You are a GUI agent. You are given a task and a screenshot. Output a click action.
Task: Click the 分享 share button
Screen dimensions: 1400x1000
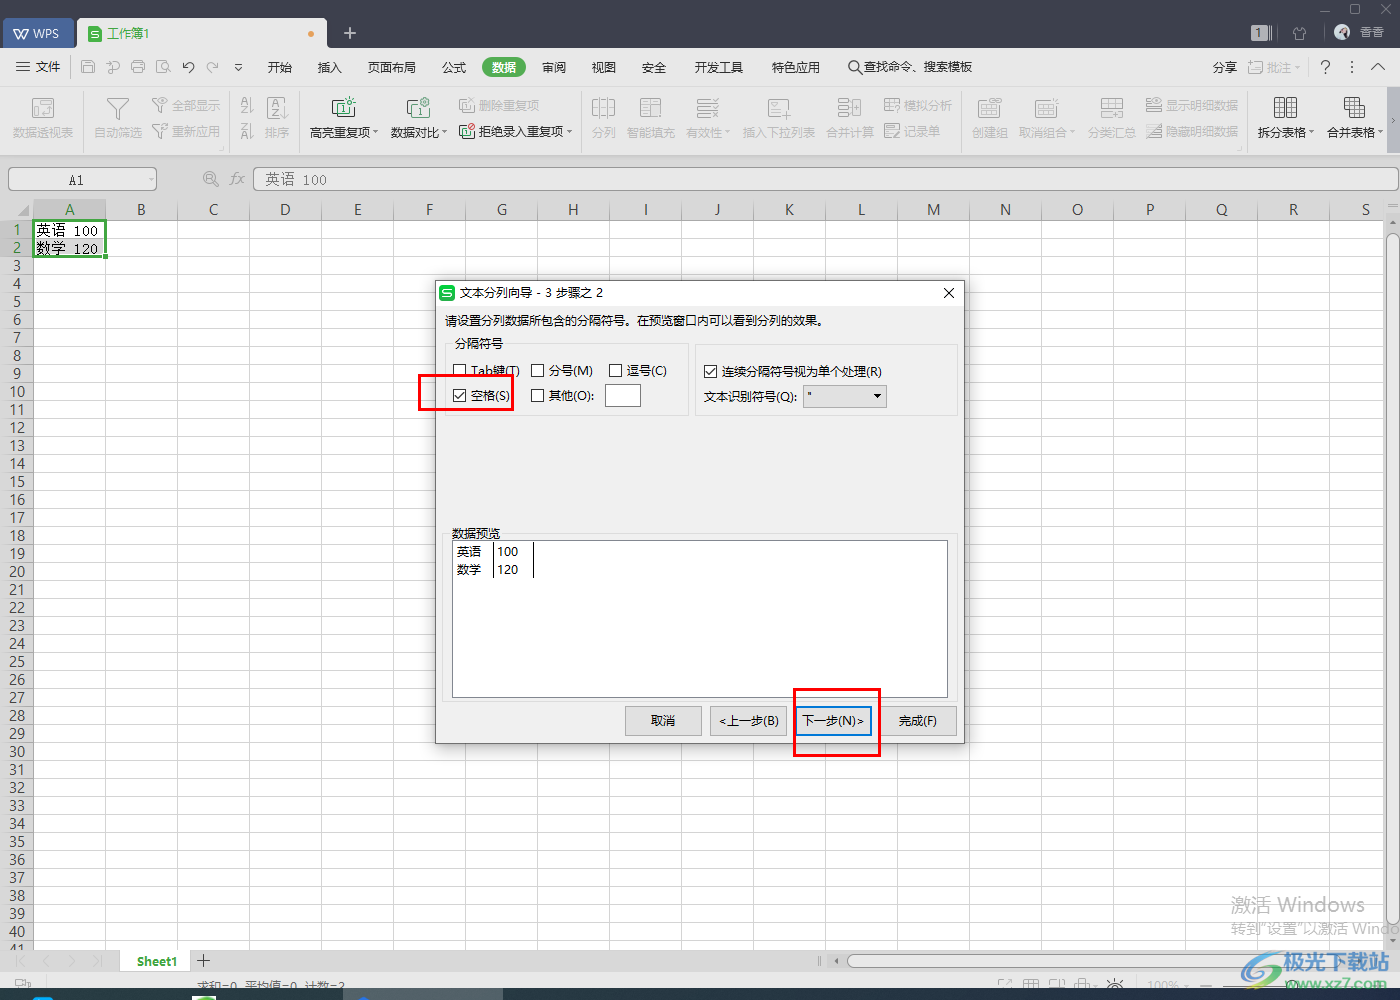point(1225,67)
